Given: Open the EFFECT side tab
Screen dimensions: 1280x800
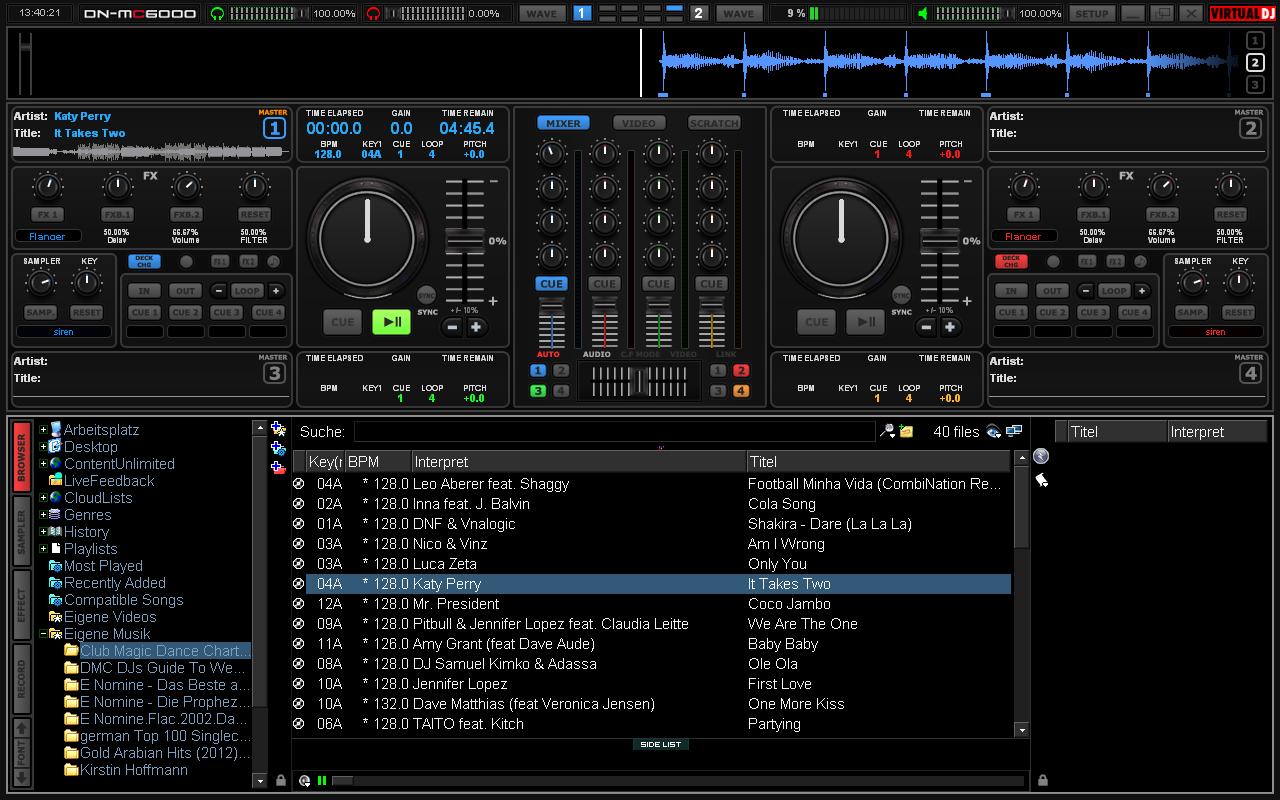Looking at the screenshot, I should pyautogui.click(x=22, y=604).
